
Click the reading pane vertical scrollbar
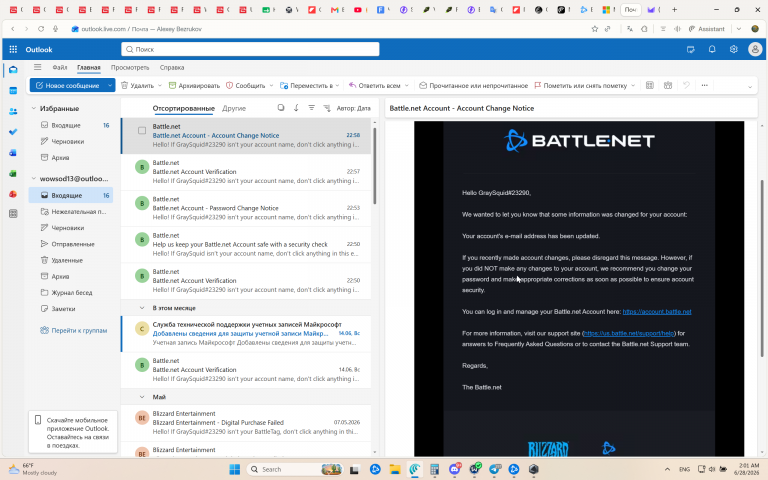coord(762,268)
